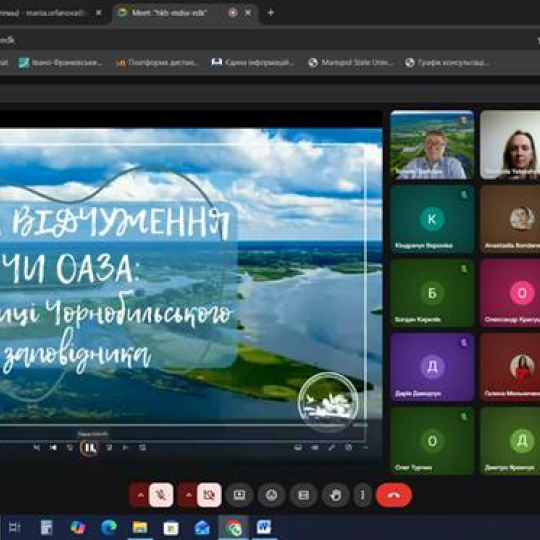The image size is (540, 540).
Task: Select pink participant tile with letter O
Action: [x=510, y=293]
